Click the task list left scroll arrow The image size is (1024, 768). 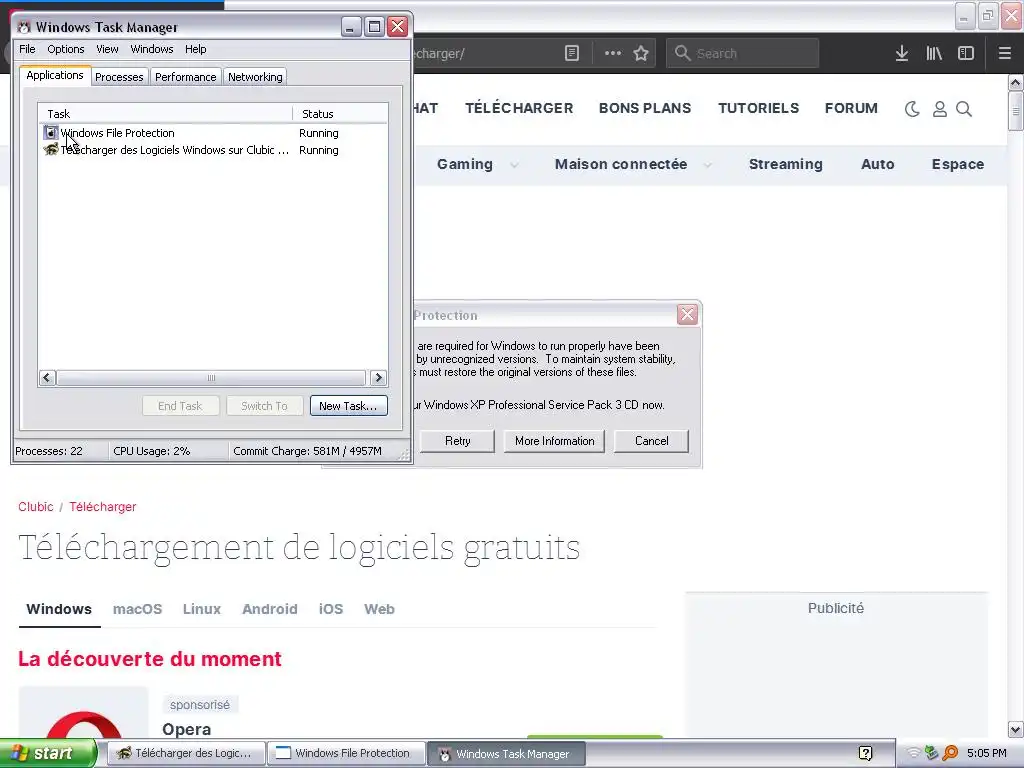pyautogui.click(x=47, y=377)
